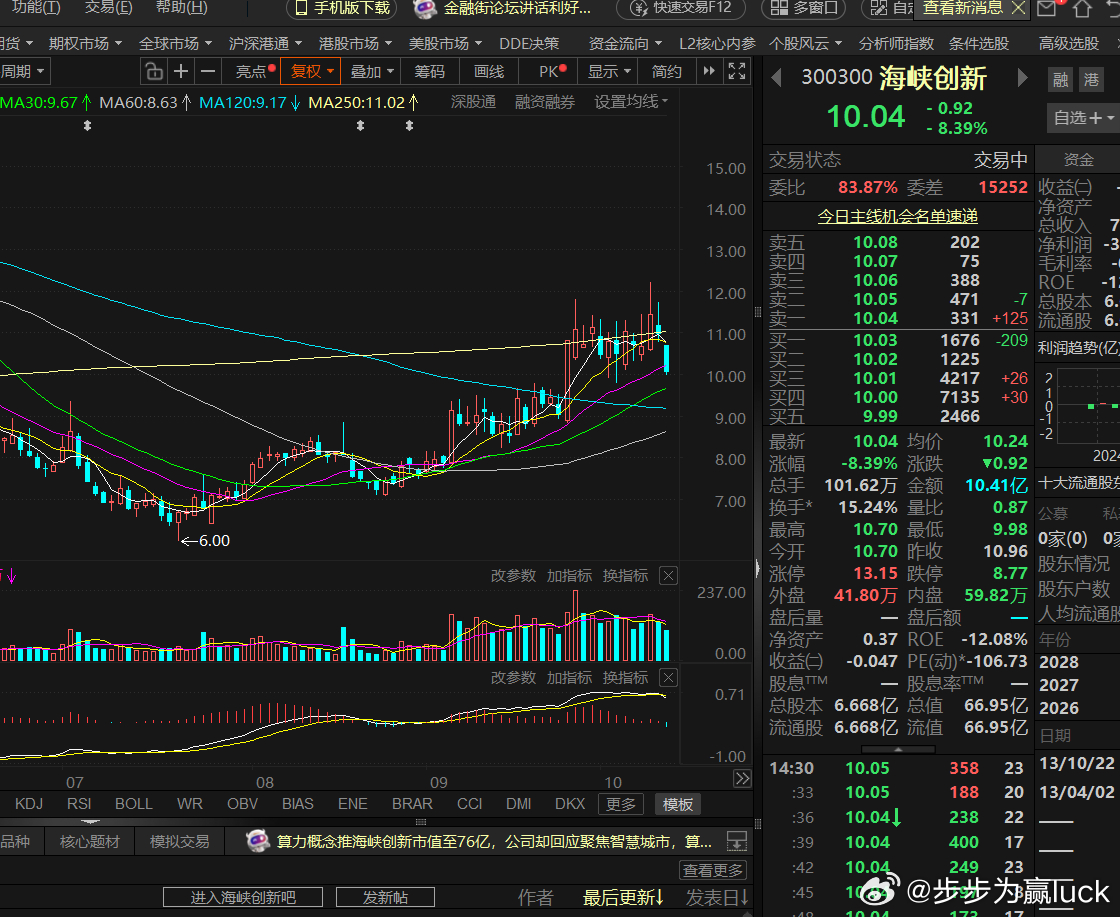
Task: Click the double-arrow more tools icon
Action: (x=709, y=71)
